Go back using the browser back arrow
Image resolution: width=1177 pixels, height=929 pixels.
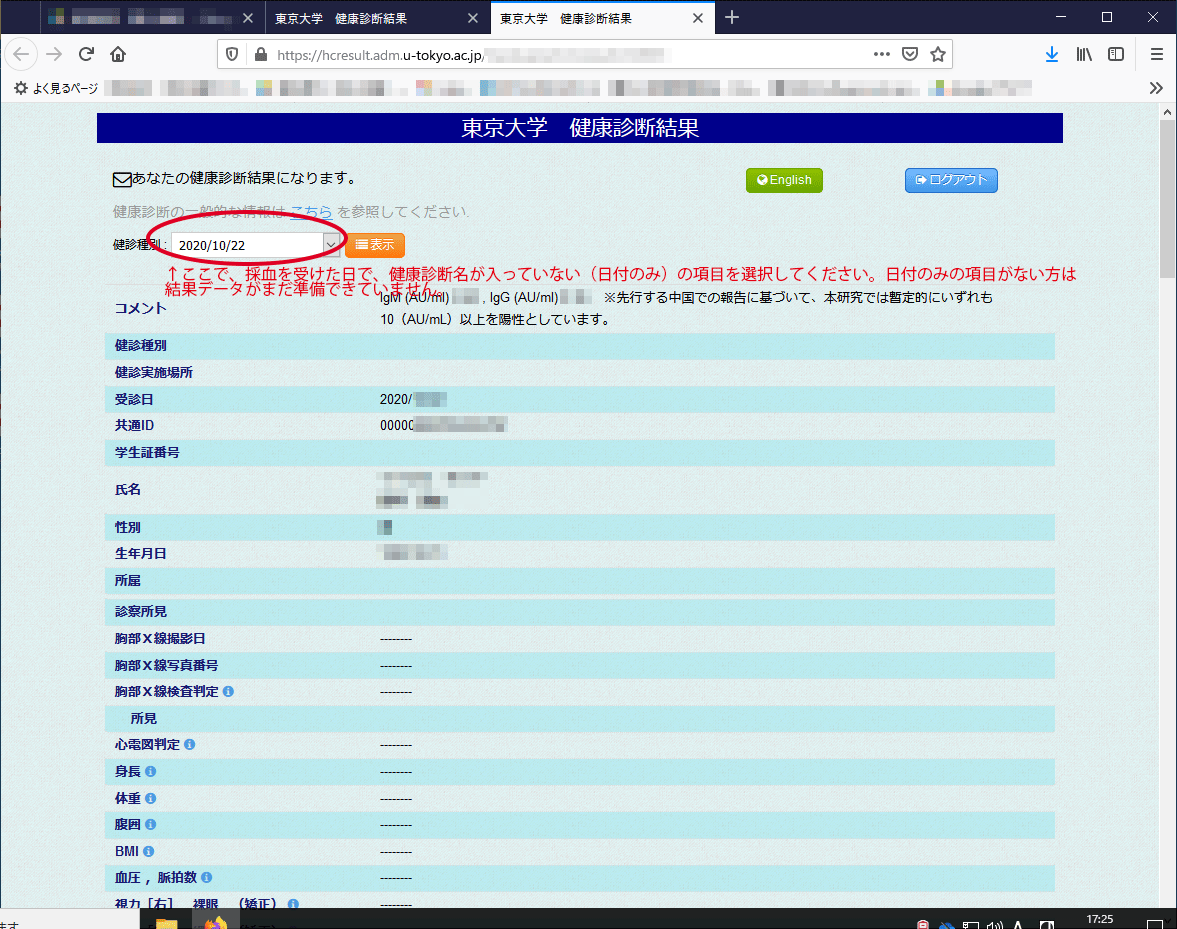pos(21,54)
